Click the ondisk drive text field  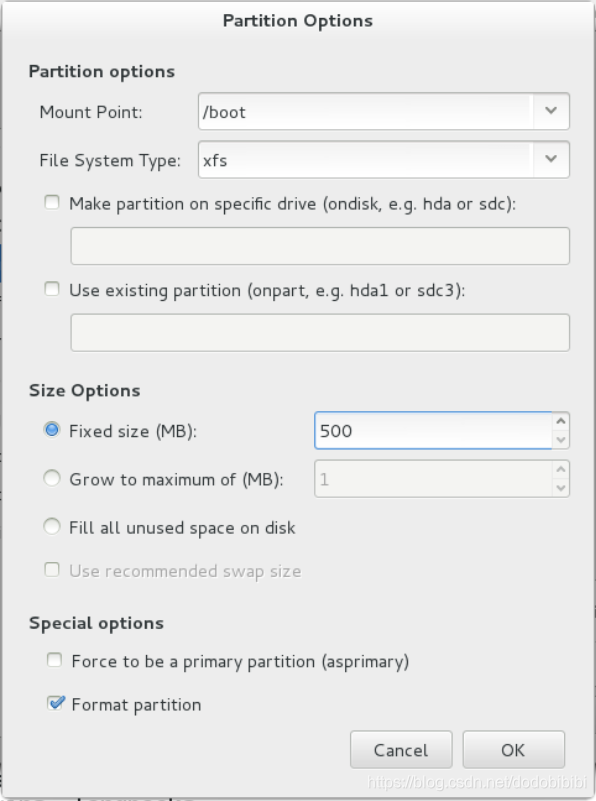point(320,246)
